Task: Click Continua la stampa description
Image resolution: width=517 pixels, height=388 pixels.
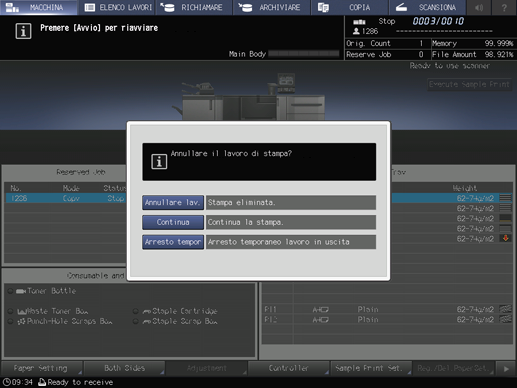Action: click(291, 222)
